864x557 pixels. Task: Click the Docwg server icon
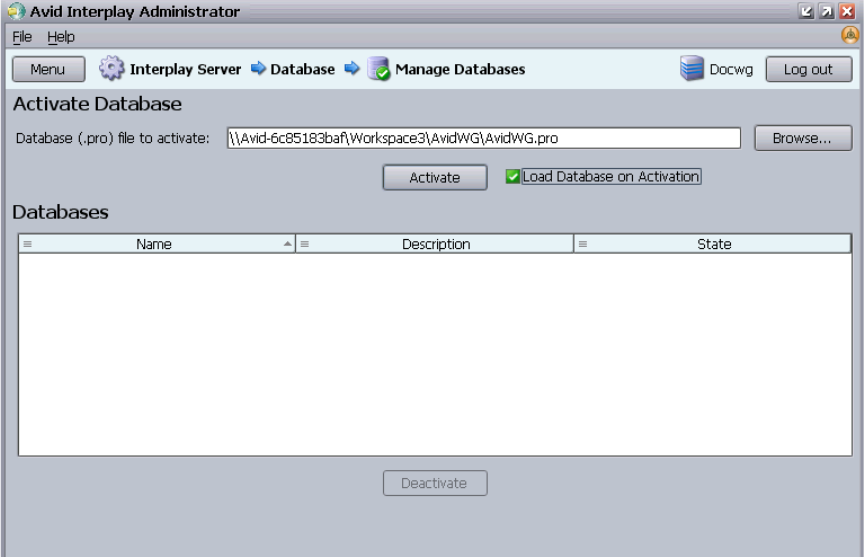point(692,68)
